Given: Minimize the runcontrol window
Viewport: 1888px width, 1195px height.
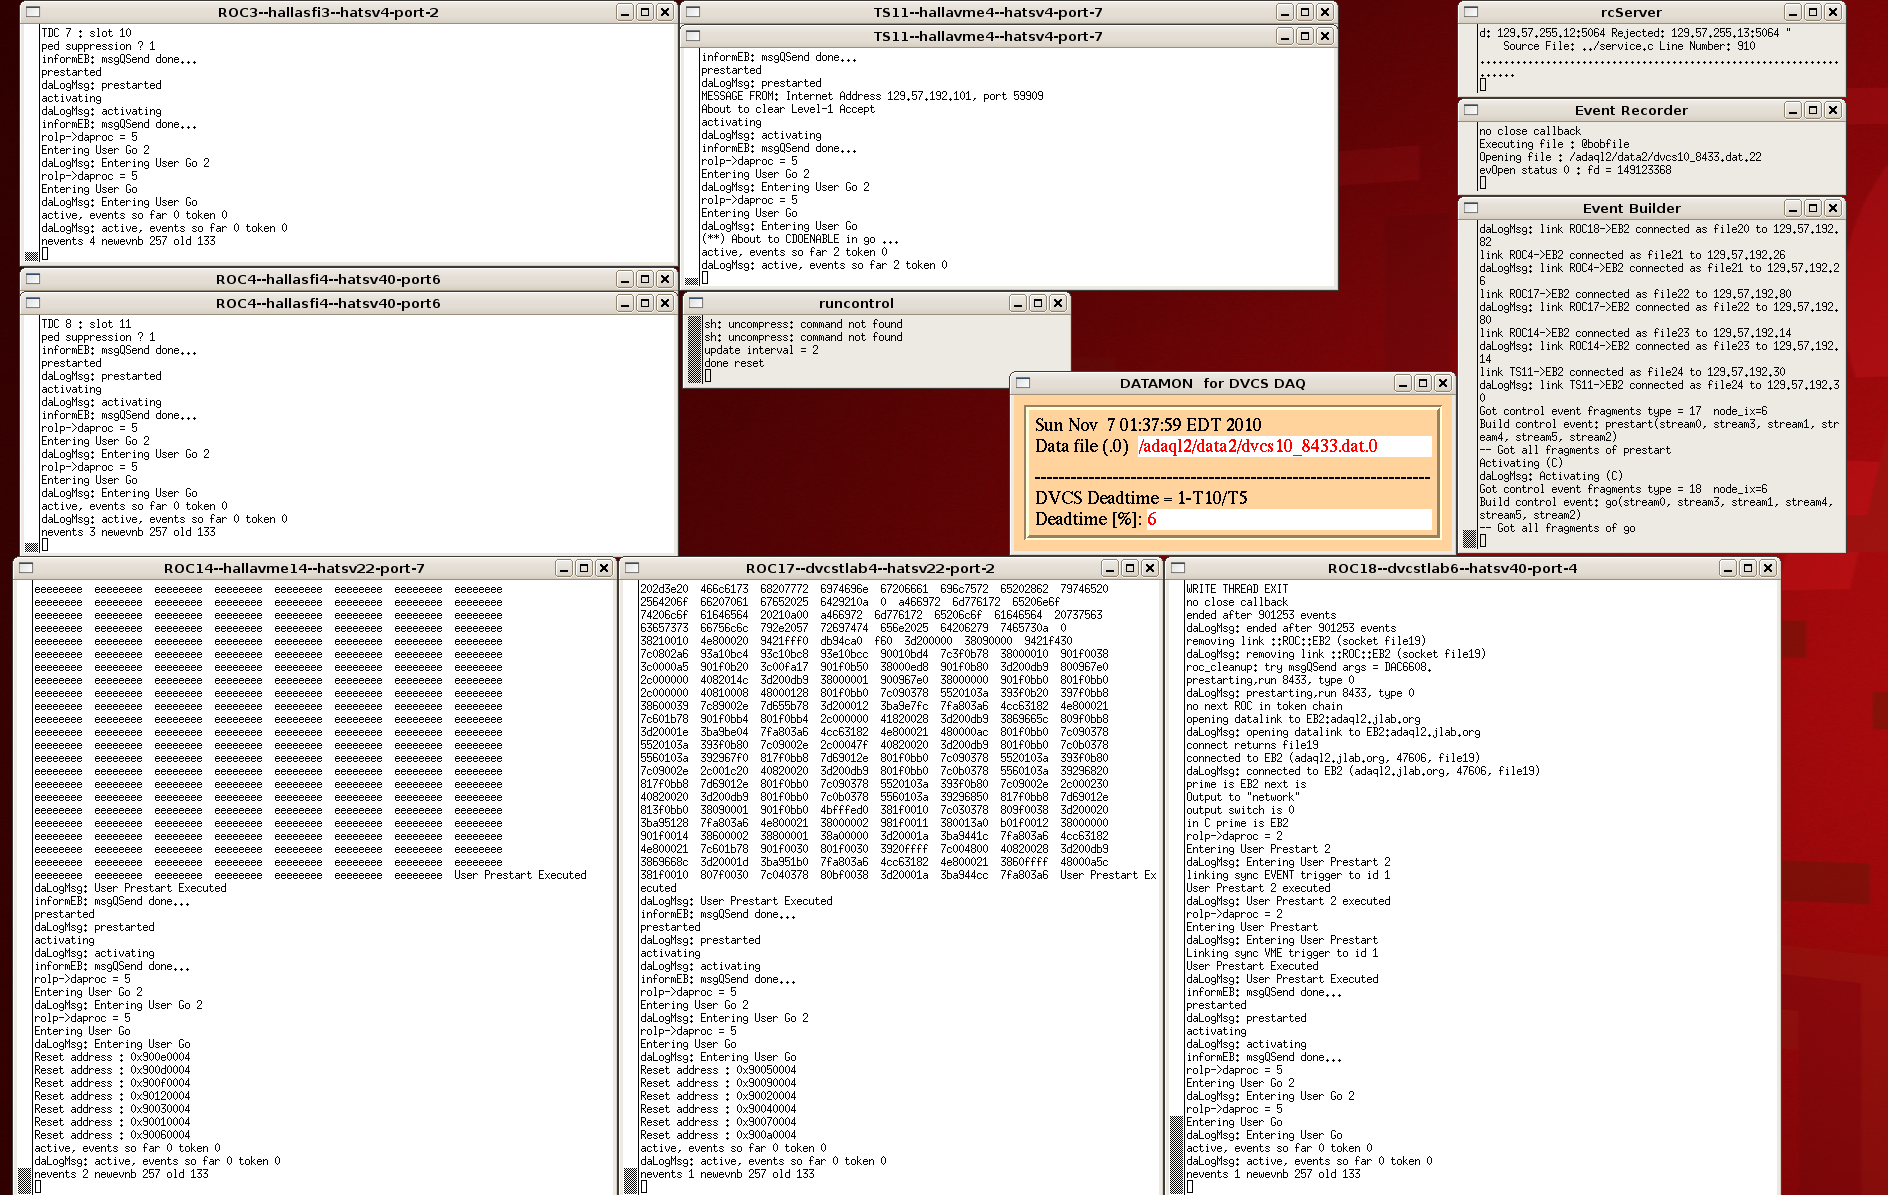Looking at the screenshot, I should (x=1018, y=303).
